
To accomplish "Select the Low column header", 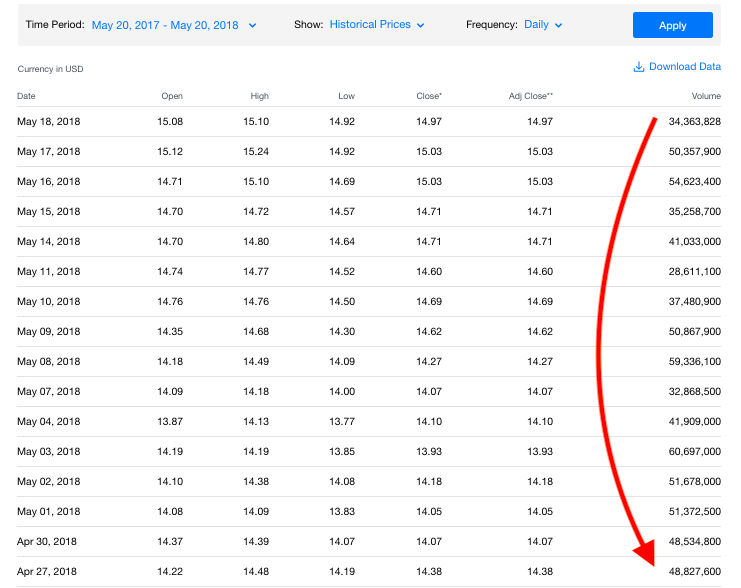I will (346, 96).
